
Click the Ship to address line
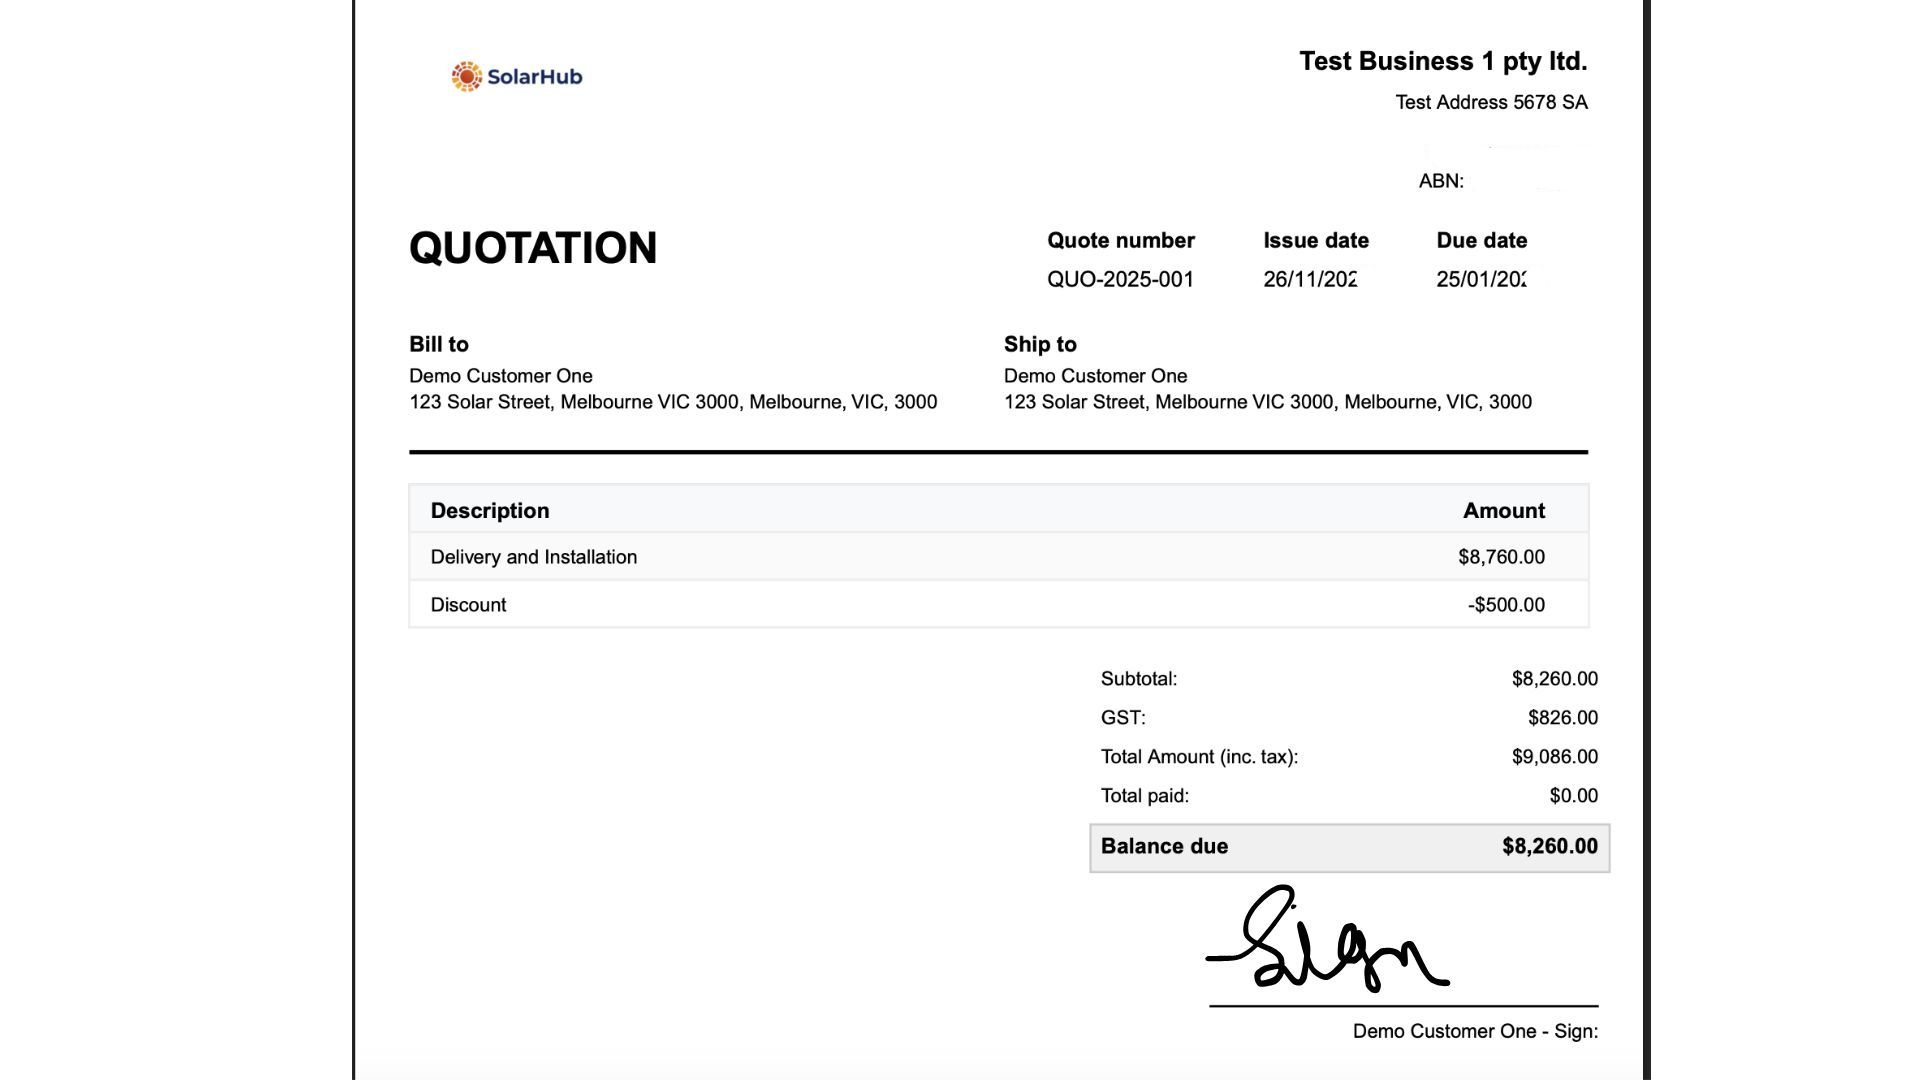tap(1268, 402)
